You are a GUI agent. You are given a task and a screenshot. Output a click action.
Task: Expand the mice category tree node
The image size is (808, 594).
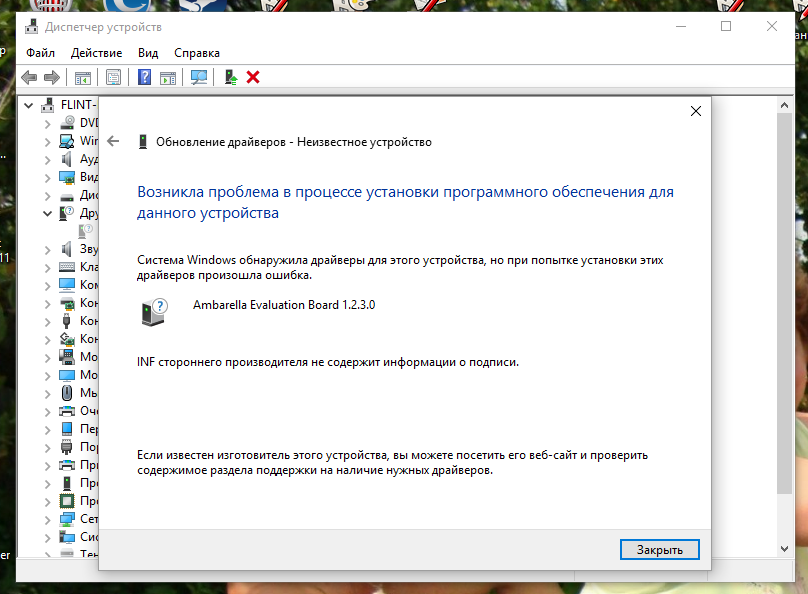click(47, 393)
